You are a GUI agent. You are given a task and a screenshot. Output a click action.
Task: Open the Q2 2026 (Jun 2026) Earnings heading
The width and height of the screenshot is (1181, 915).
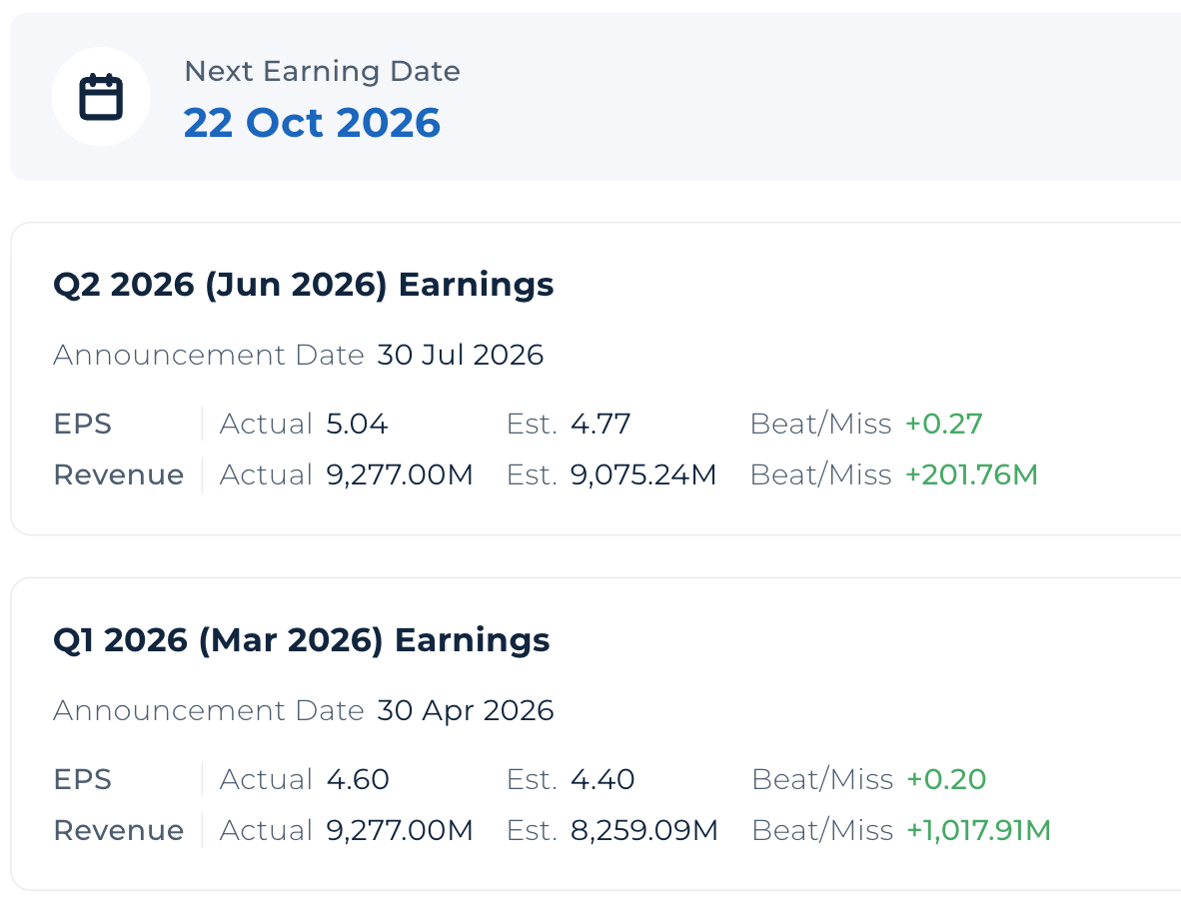click(x=304, y=285)
